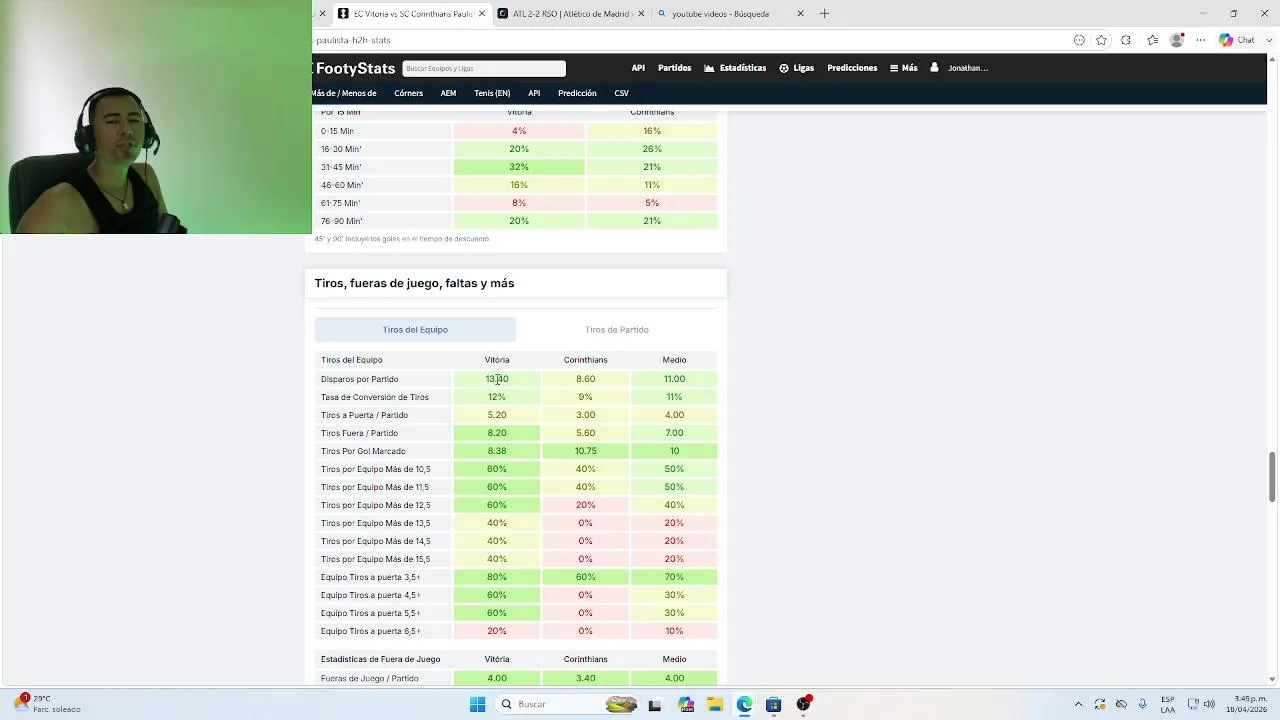The height and width of the screenshot is (720, 1280).
Task: Open browser extensions puzzle icon
Action: 1126,40
